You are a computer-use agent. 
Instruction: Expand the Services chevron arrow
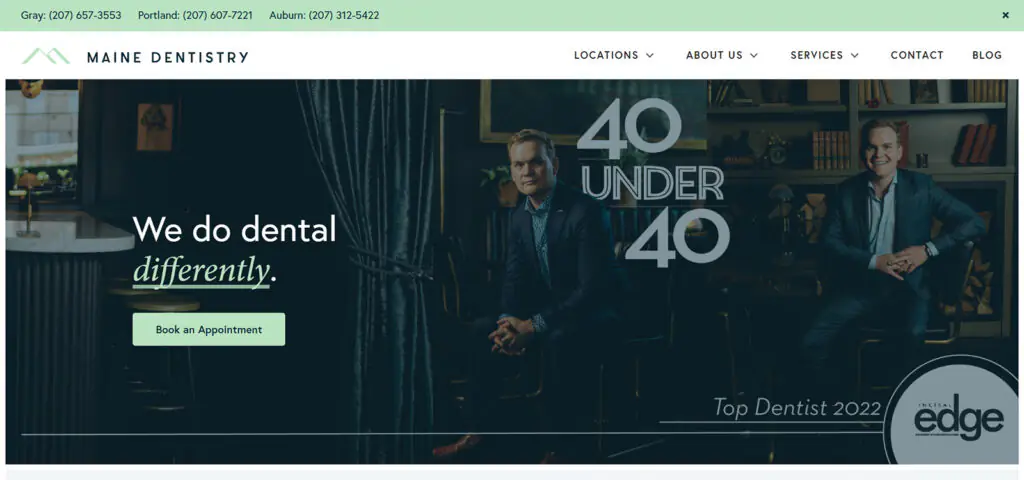click(854, 56)
